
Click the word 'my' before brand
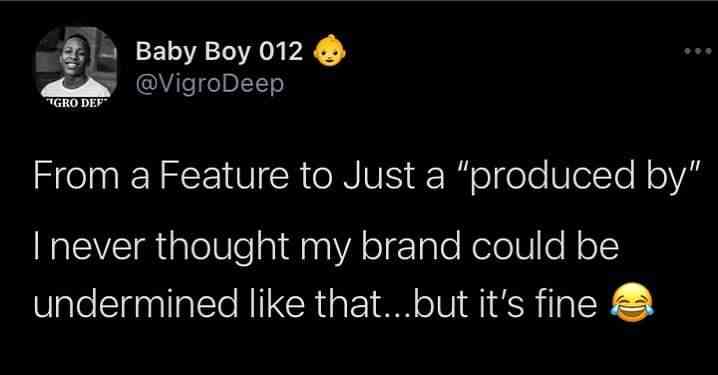tap(324, 250)
